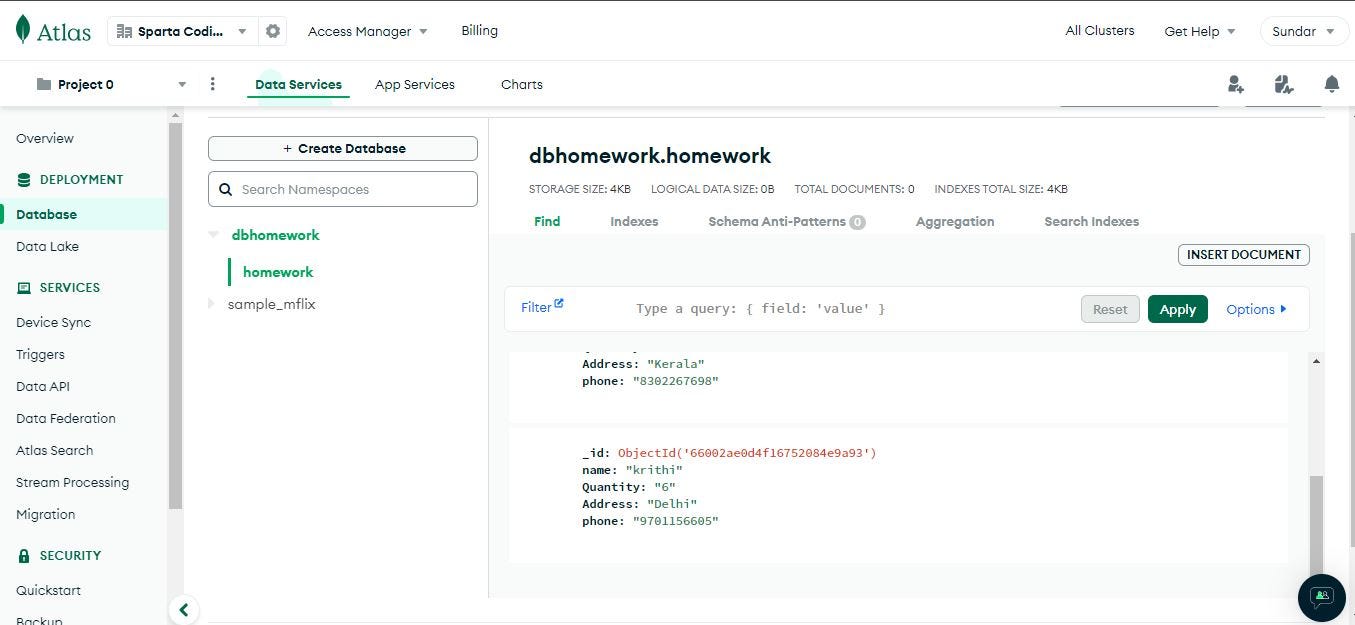1355x625 pixels.
Task: Collapse the dbhomework database tree
Action: click(x=213, y=234)
